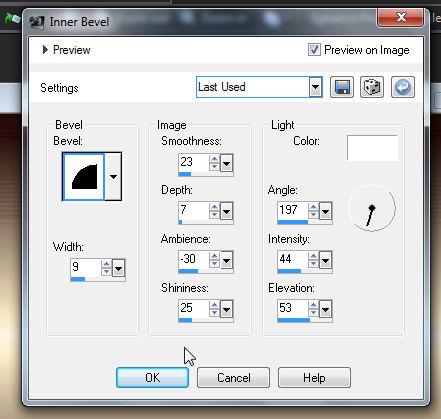Click inside the Width value field

coord(85,267)
